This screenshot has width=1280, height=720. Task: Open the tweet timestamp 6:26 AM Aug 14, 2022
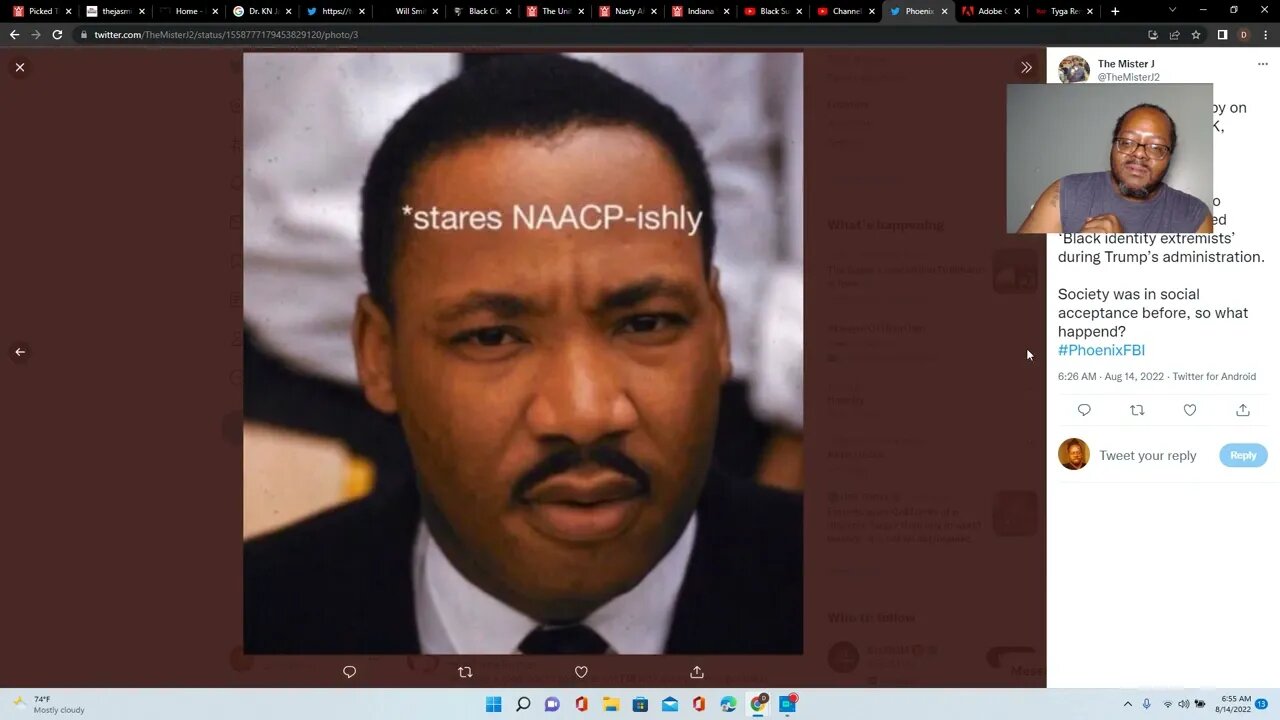click(1111, 377)
